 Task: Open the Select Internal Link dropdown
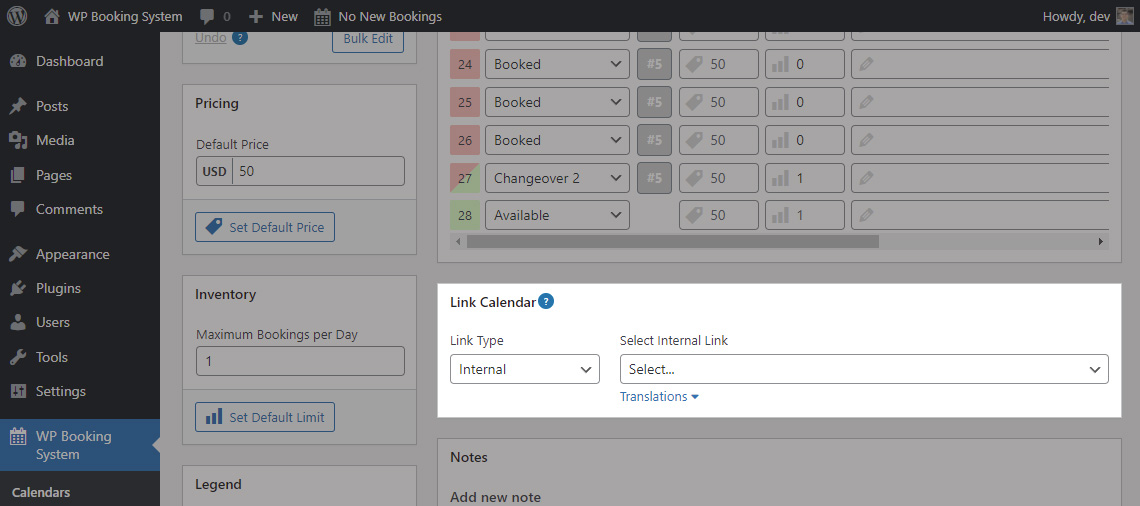(x=864, y=369)
